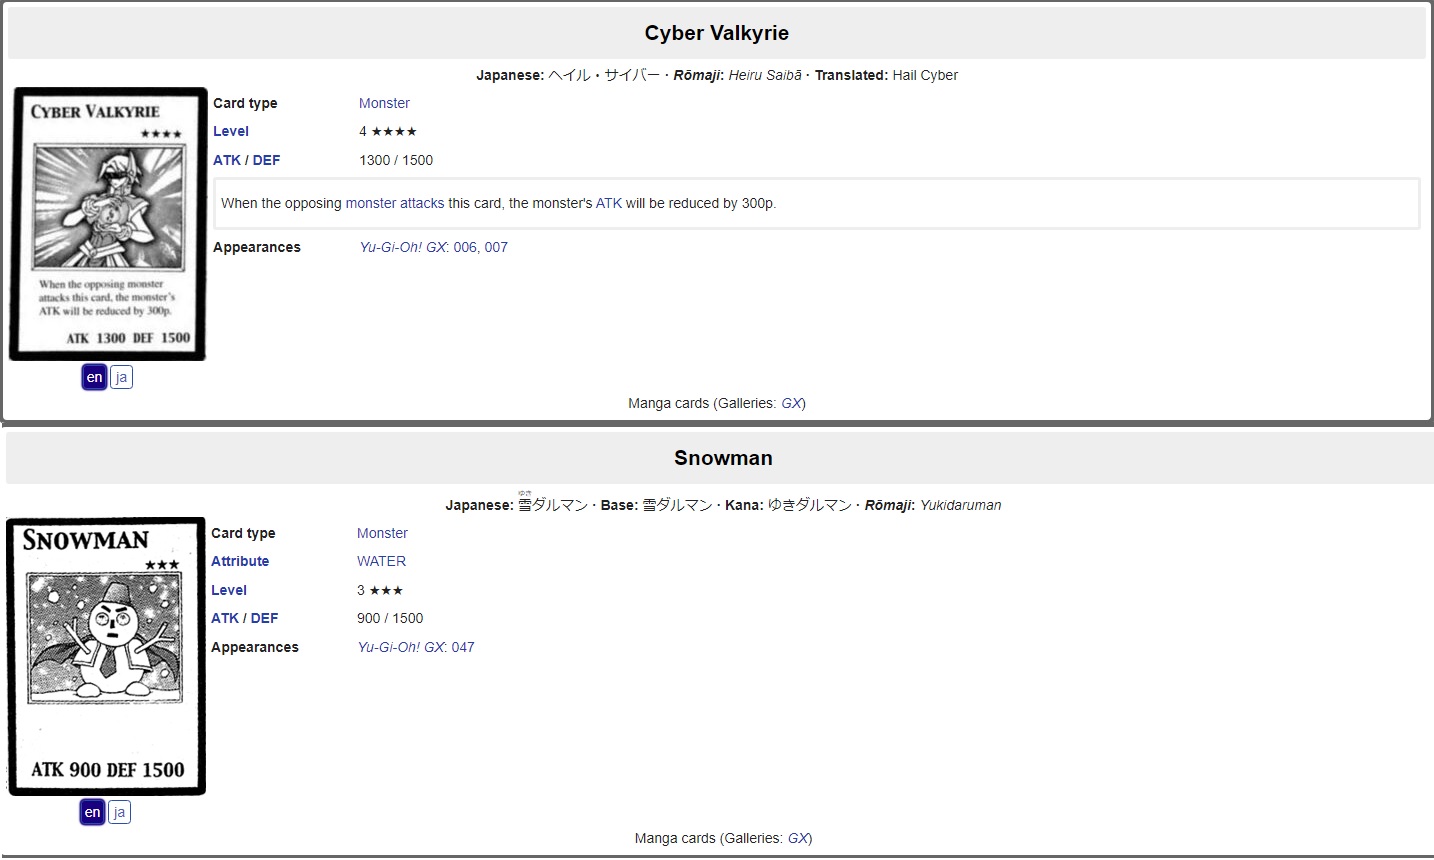Click the 'Heiru Saibā' romaji text
Image resolution: width=1434 pixels, height=860 pixels.
click(x=765, y=75)
